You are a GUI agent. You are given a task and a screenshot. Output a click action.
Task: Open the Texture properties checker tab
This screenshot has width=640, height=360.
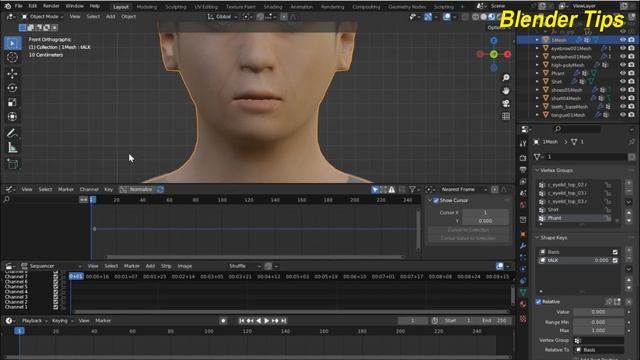tap(523, 318)
